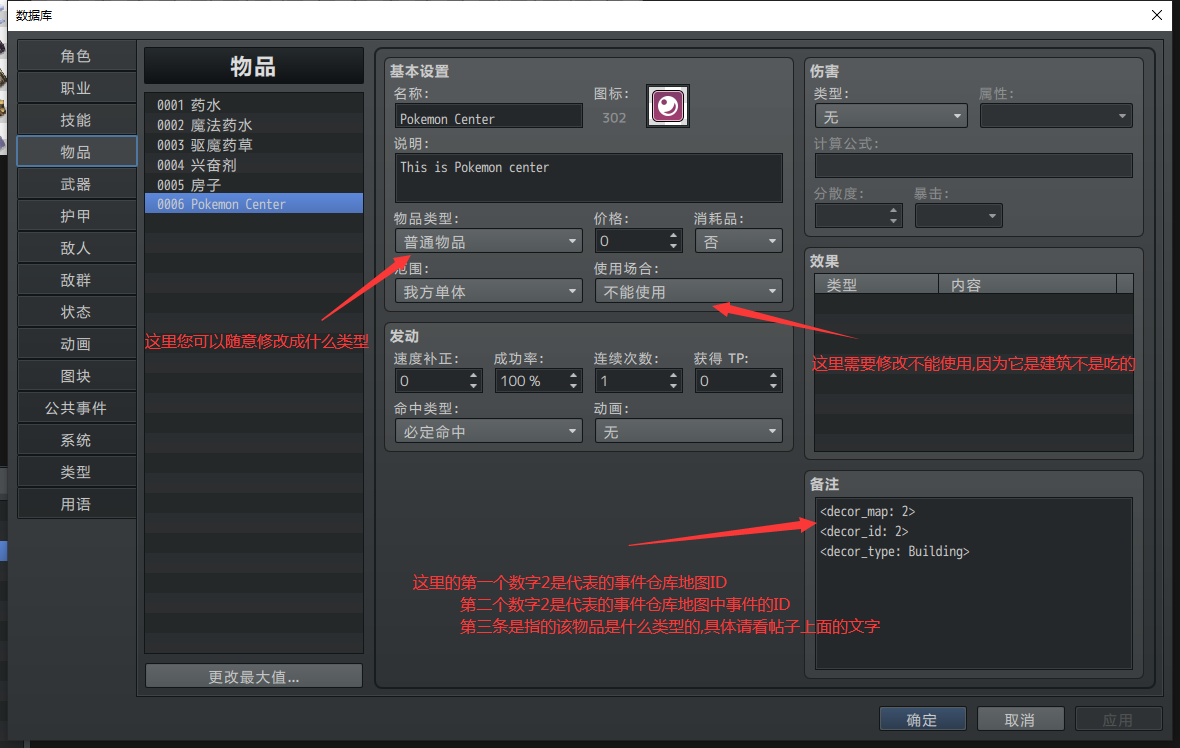This screenshot has height=748, width=1180.
Task: Decrease the 成功率 value
Action: (573, 386)
